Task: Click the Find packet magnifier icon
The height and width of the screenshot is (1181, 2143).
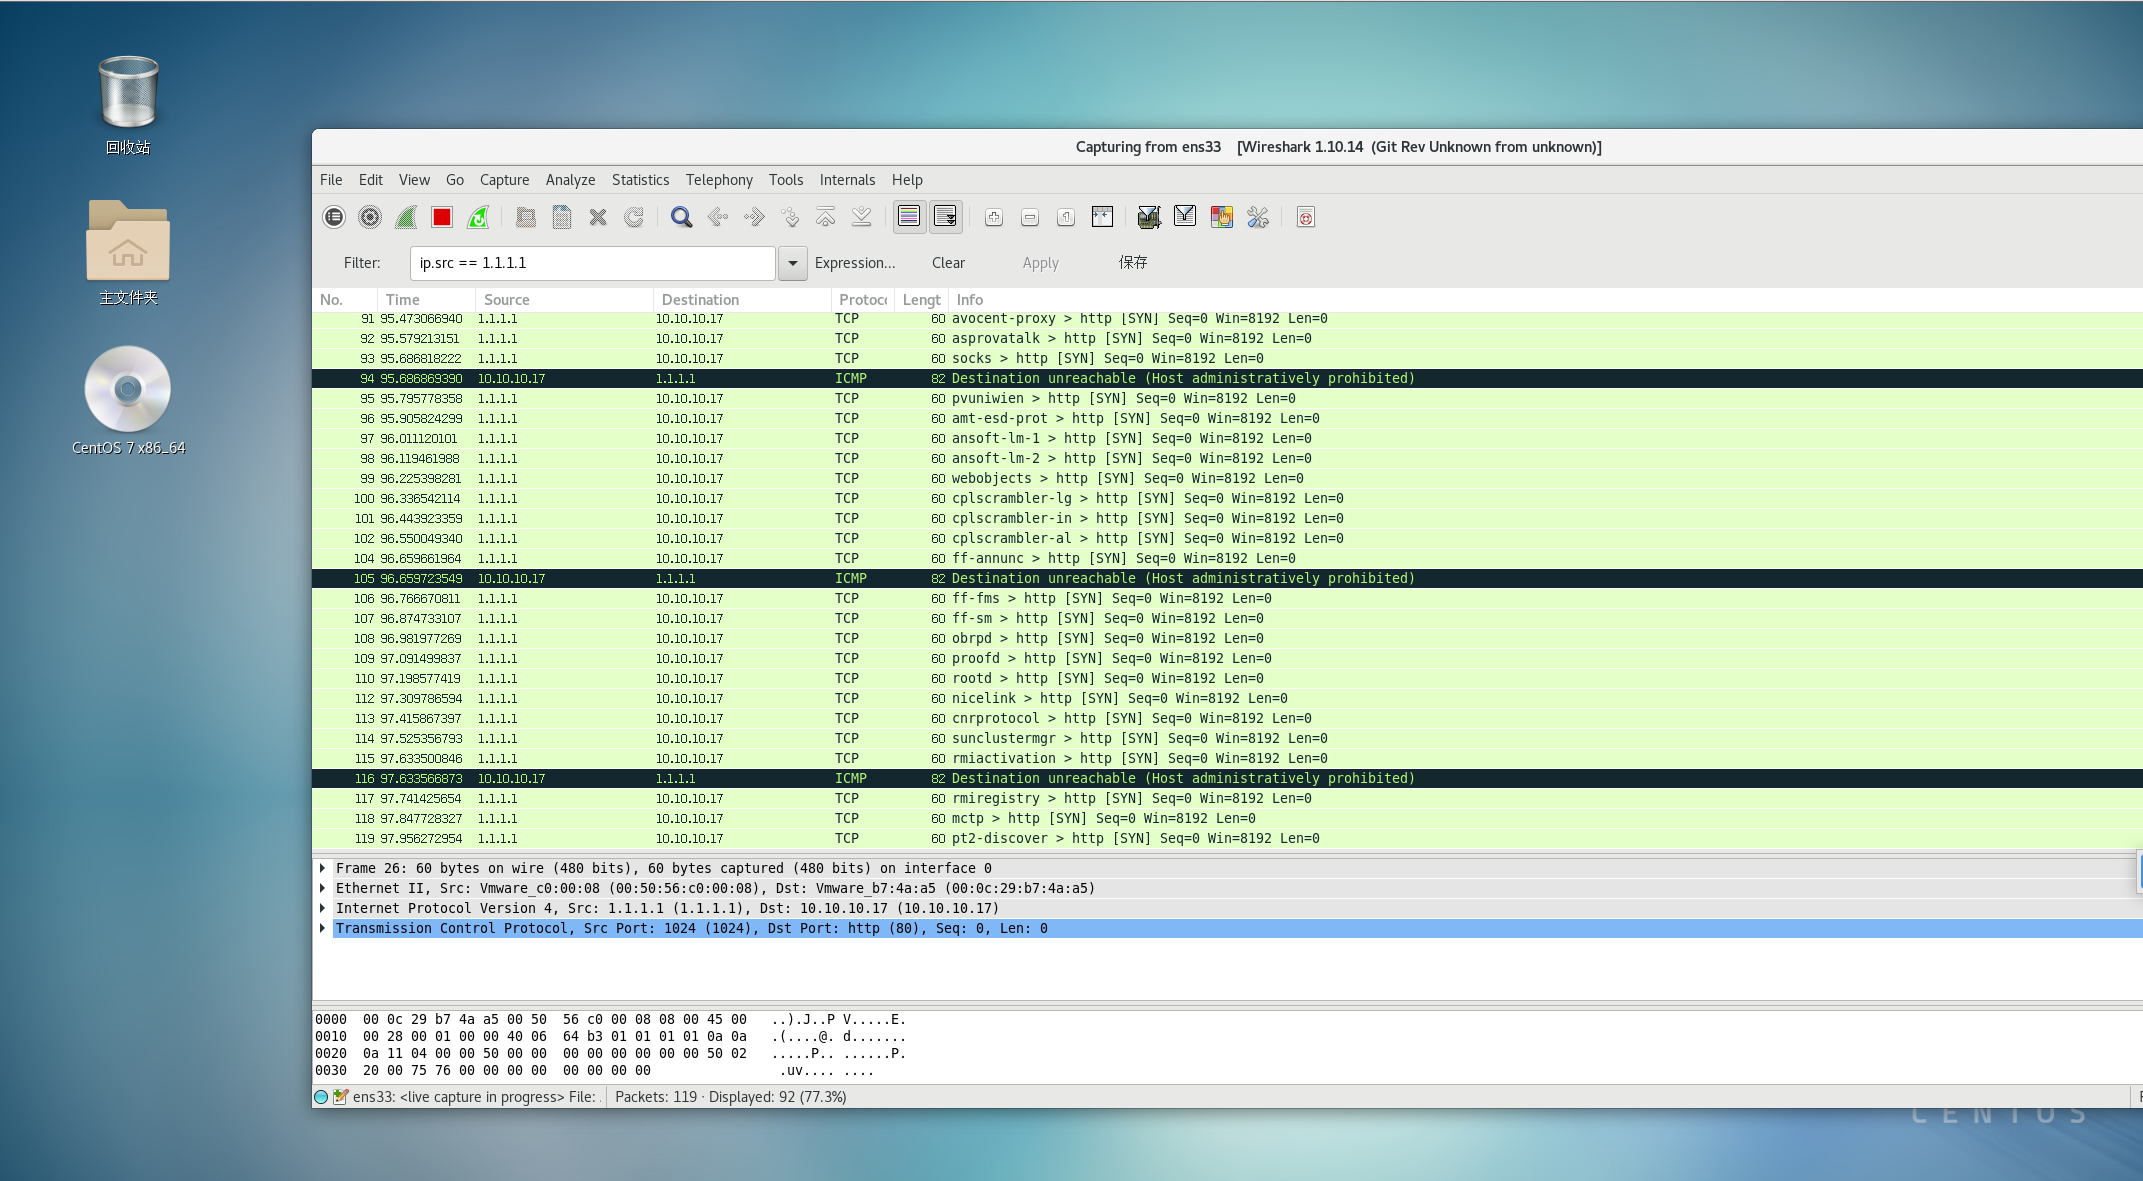Action: point(681,217)
